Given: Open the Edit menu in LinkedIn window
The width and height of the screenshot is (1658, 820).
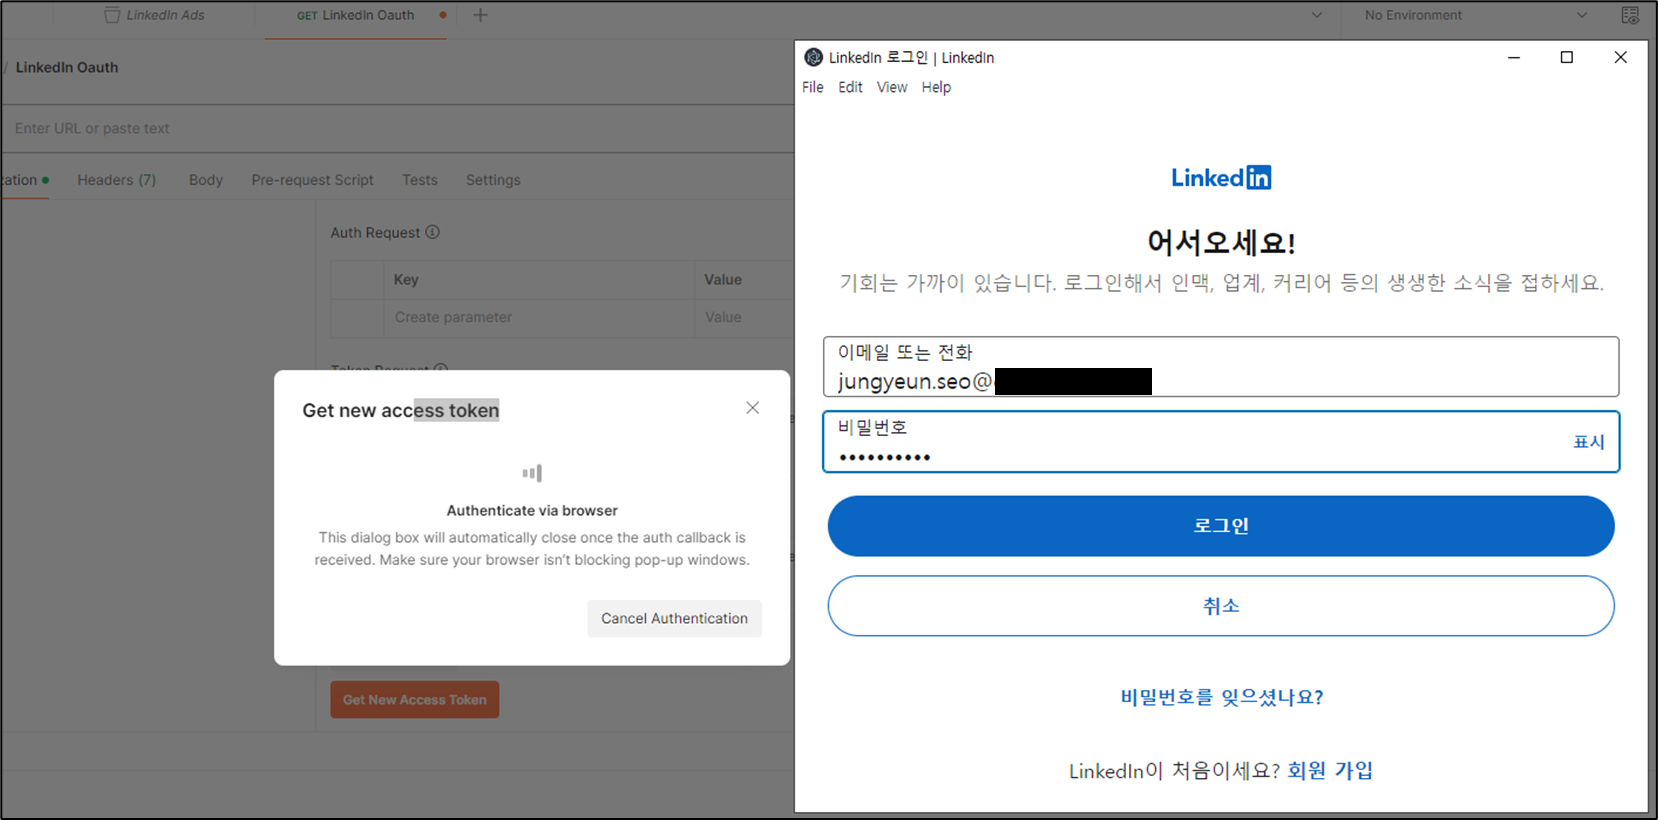Looking at the screenshot, I should (x=850, y=87).
